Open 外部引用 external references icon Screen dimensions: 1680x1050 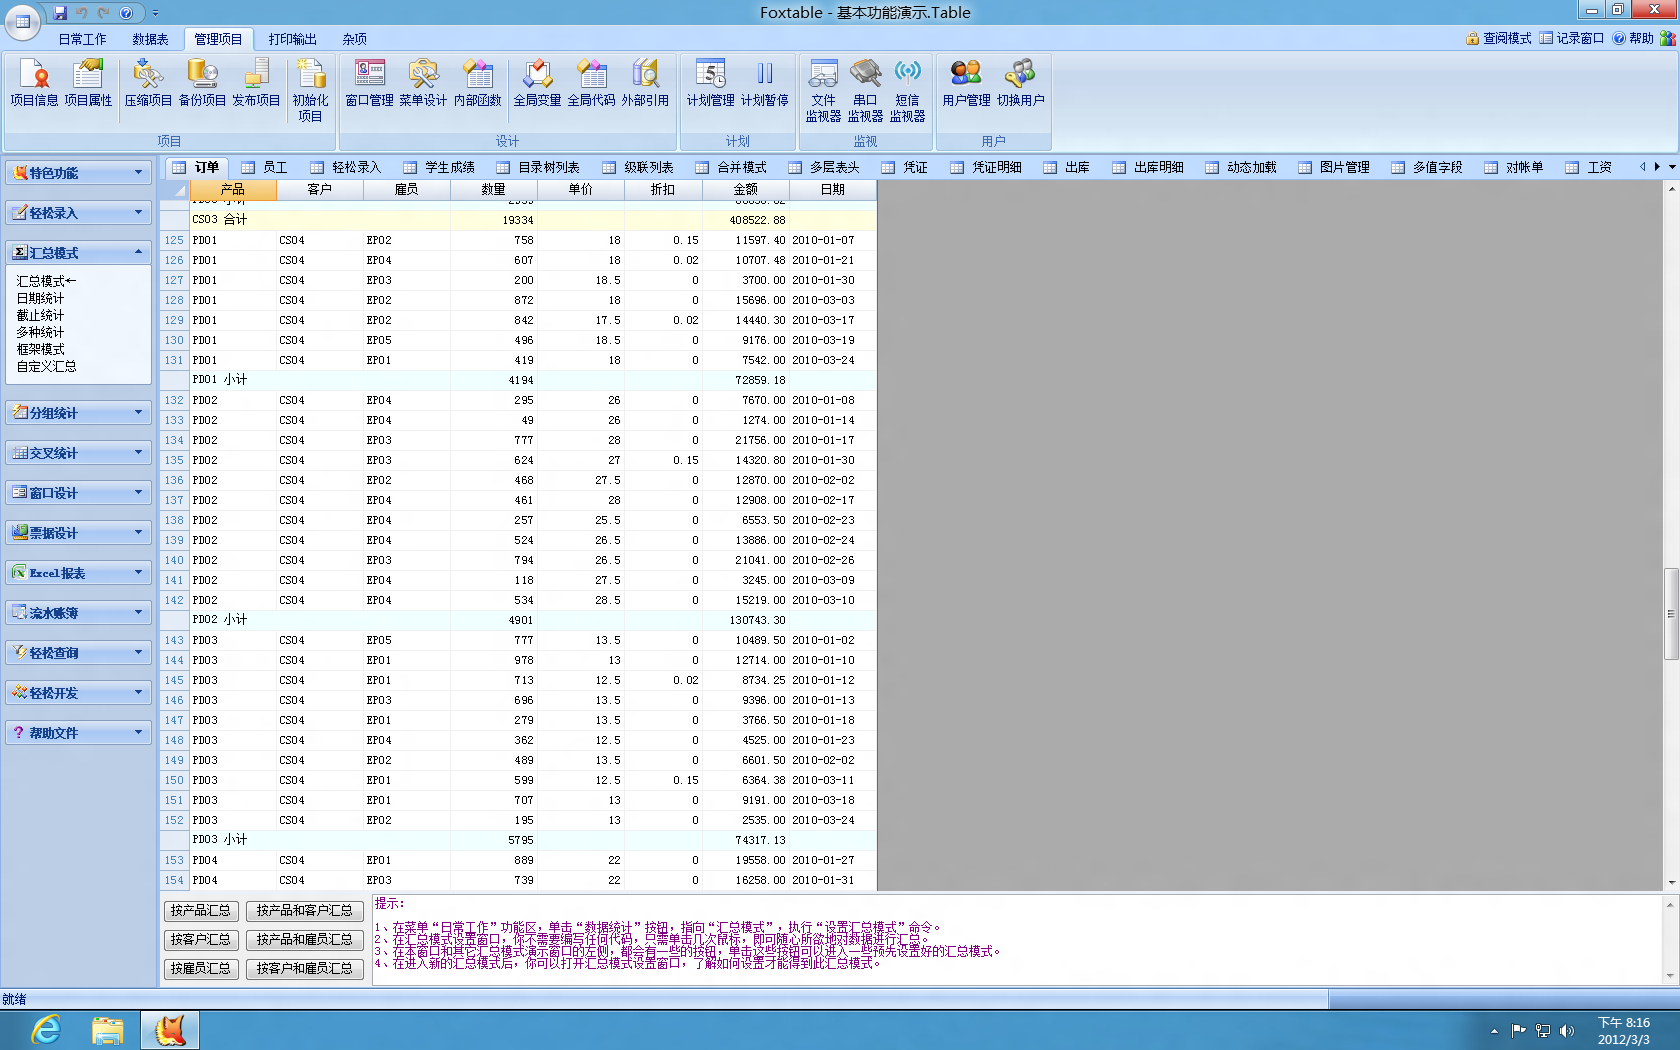pyautogui.click(x=645, y=82)
